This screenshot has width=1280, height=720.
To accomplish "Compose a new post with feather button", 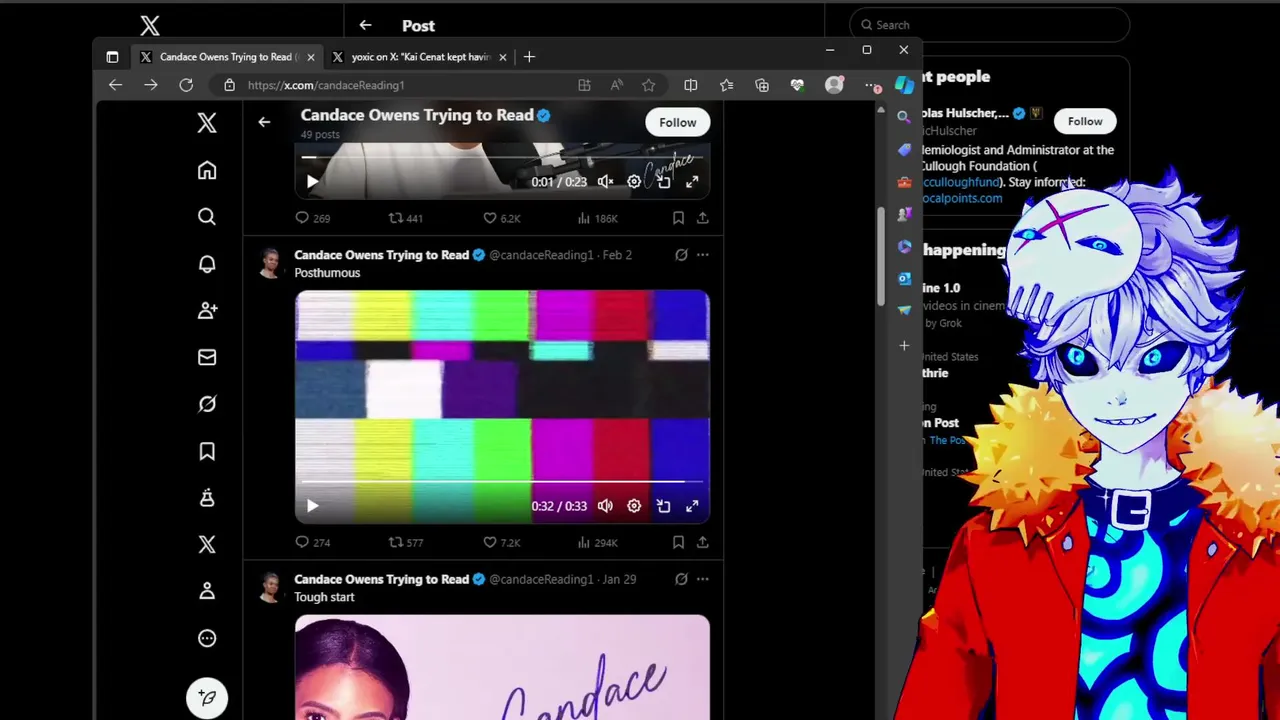I will tap(207, 697).
